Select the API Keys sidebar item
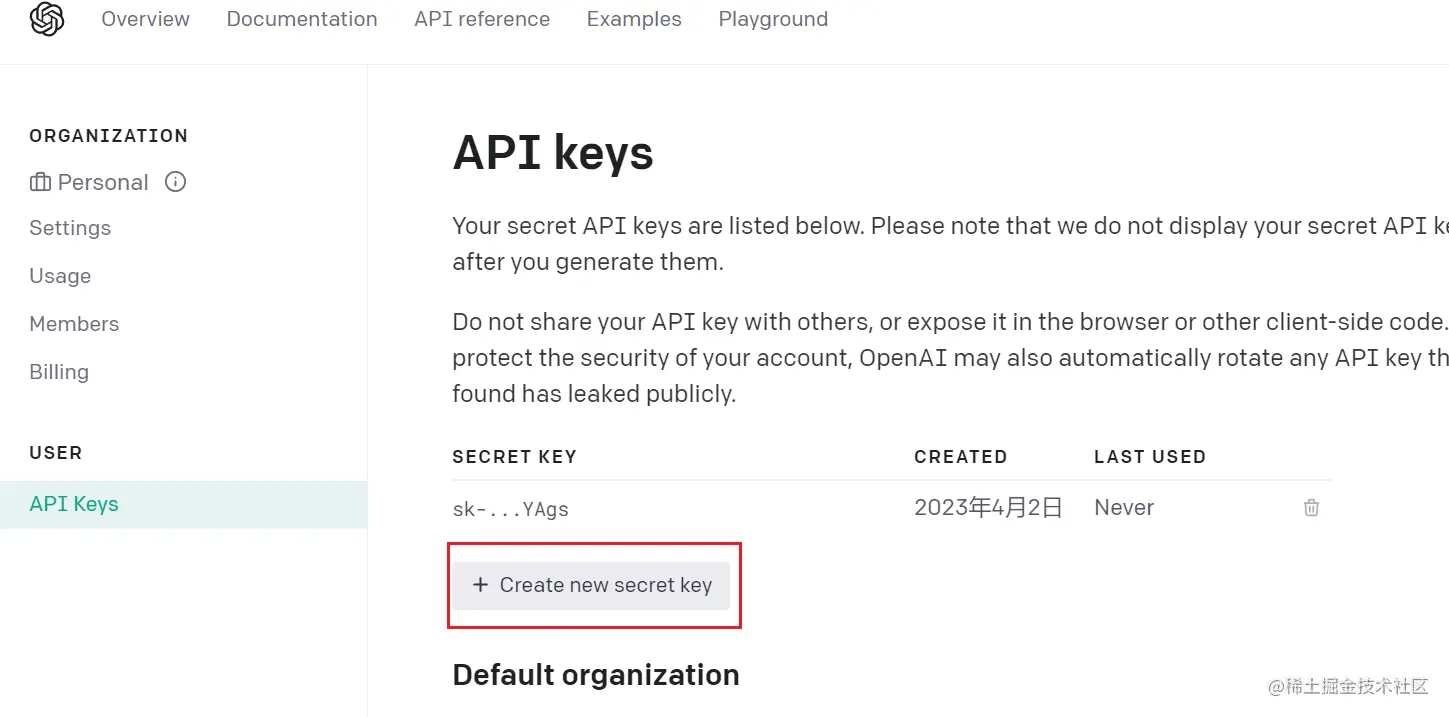This screenshot has width=1449, height=717. pyautogui.click(x=184, y=505)
